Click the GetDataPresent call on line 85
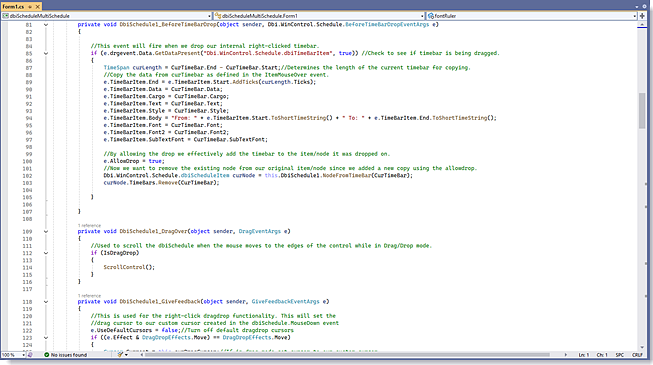The width and height of the screenshot is (653, 365). pos(177,53)
